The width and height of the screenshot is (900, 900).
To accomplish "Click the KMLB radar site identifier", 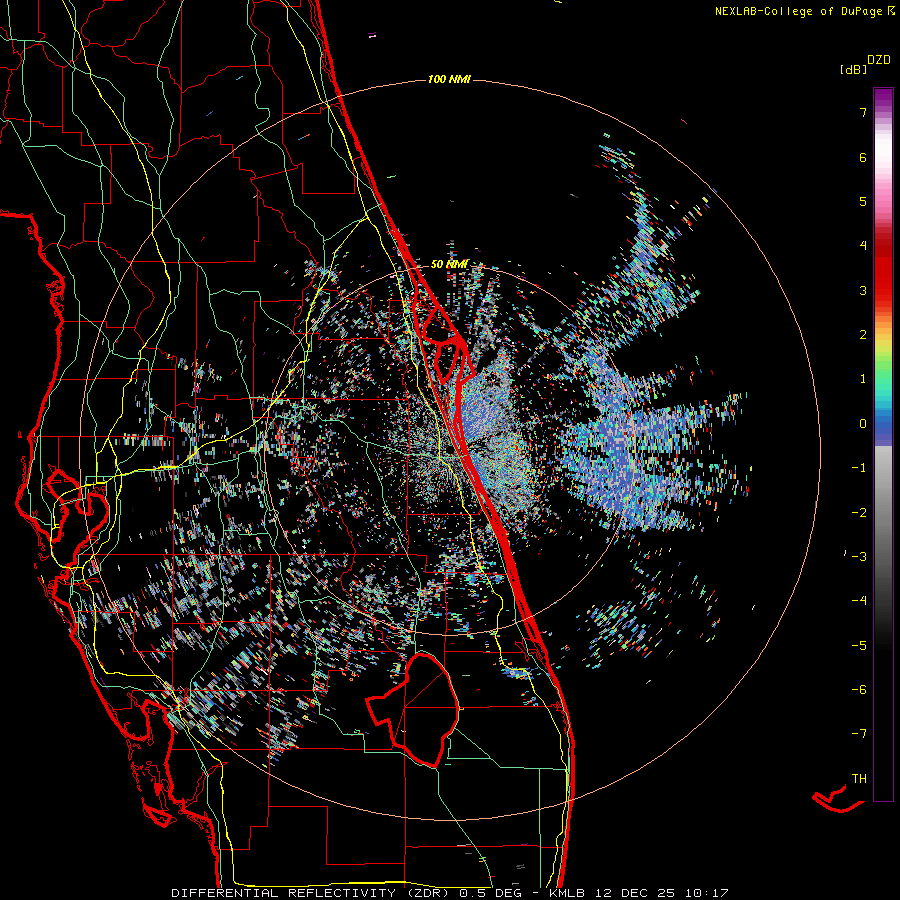I will tap(567, 893).
